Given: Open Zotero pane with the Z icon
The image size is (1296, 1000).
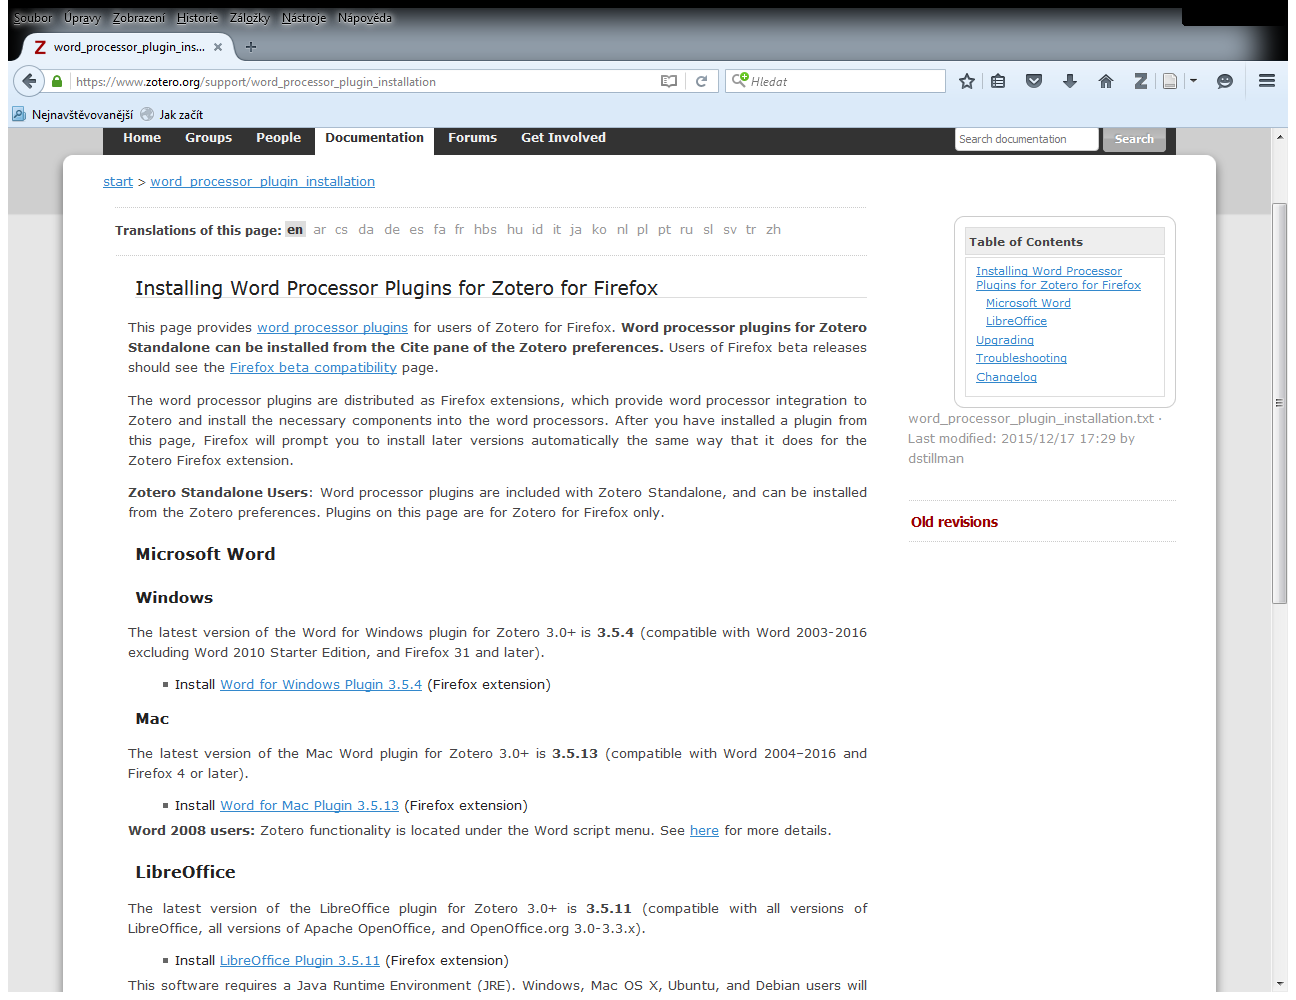Looking at the screenshot, I should [x=1141, y=82].
